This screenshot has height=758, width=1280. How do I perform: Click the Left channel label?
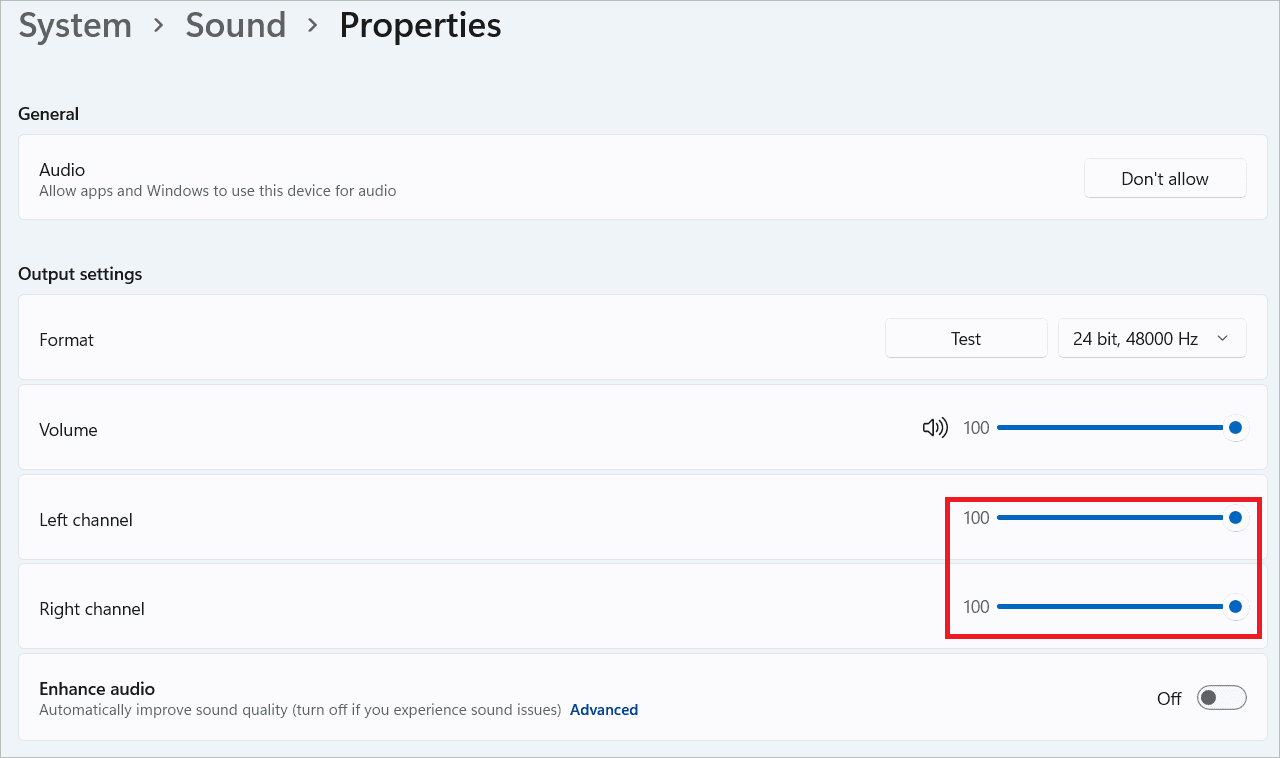(86, 520)
